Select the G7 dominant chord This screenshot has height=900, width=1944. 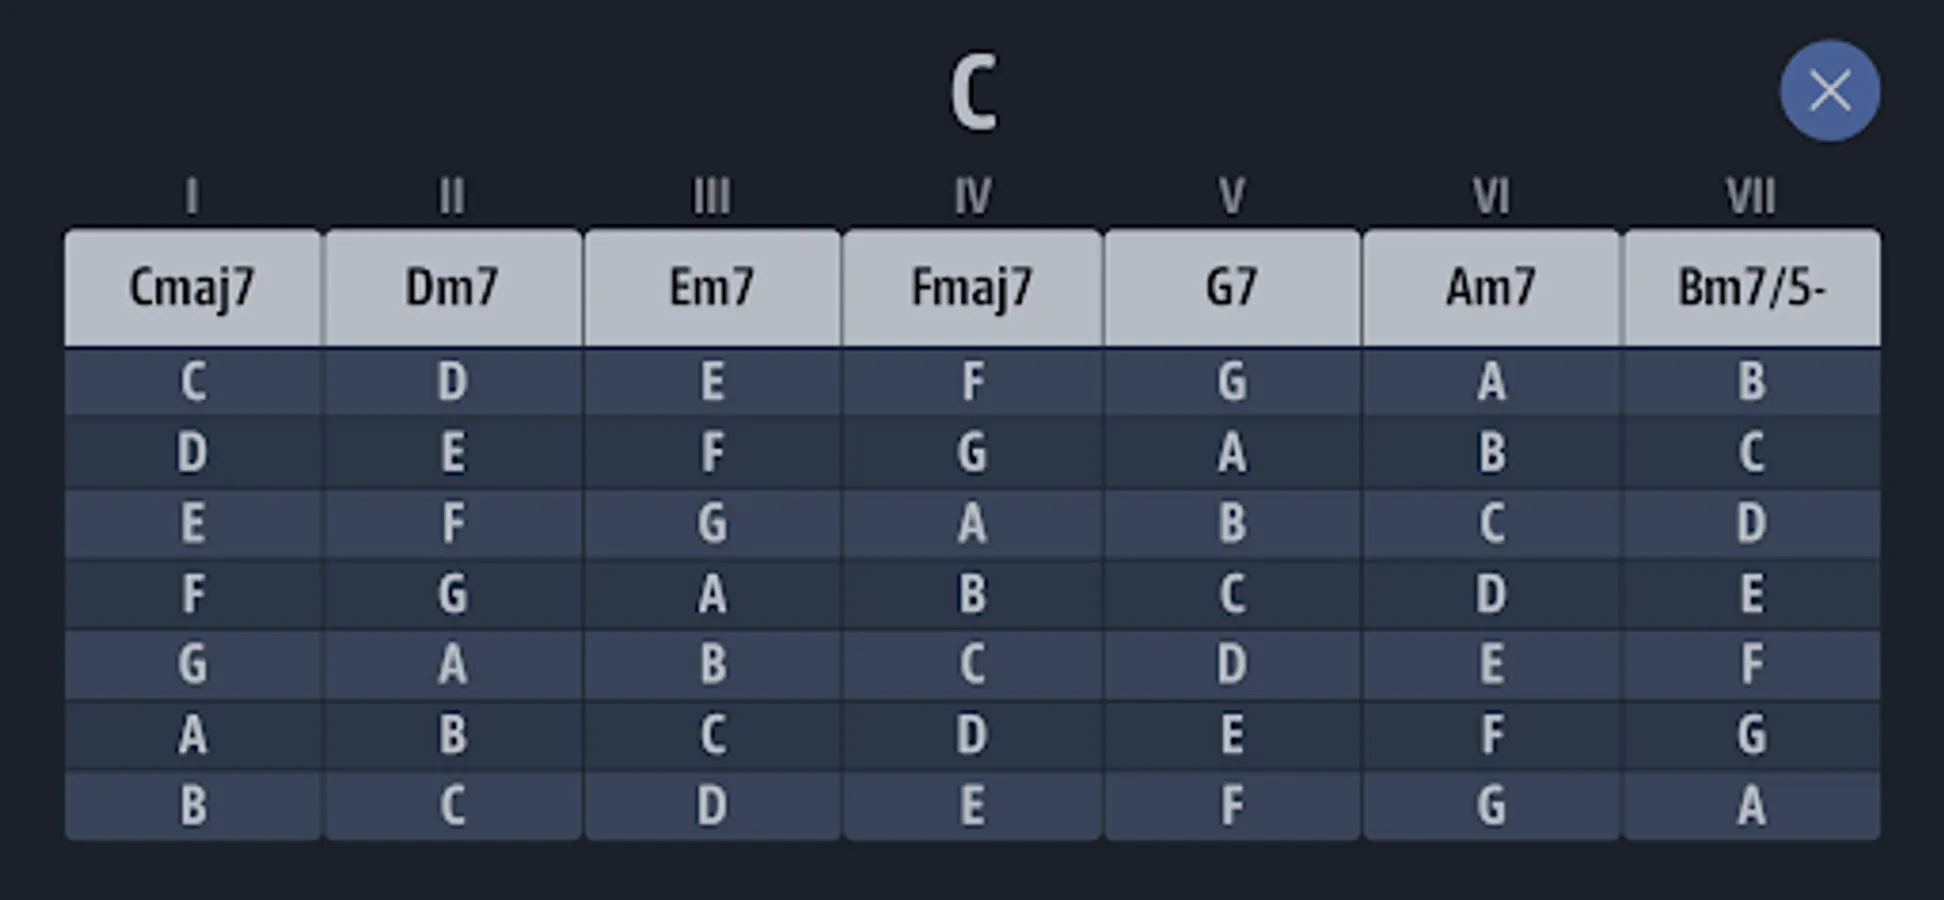pos(1231,288)
